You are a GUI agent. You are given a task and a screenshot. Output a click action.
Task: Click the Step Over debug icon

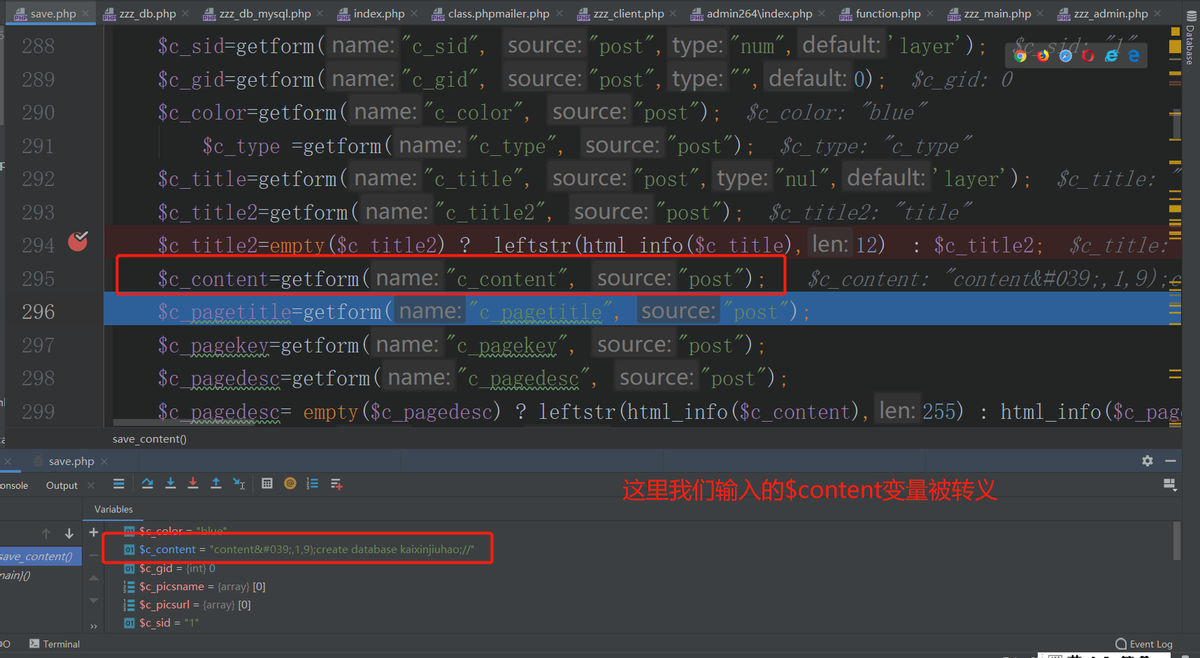click(147, 484)
